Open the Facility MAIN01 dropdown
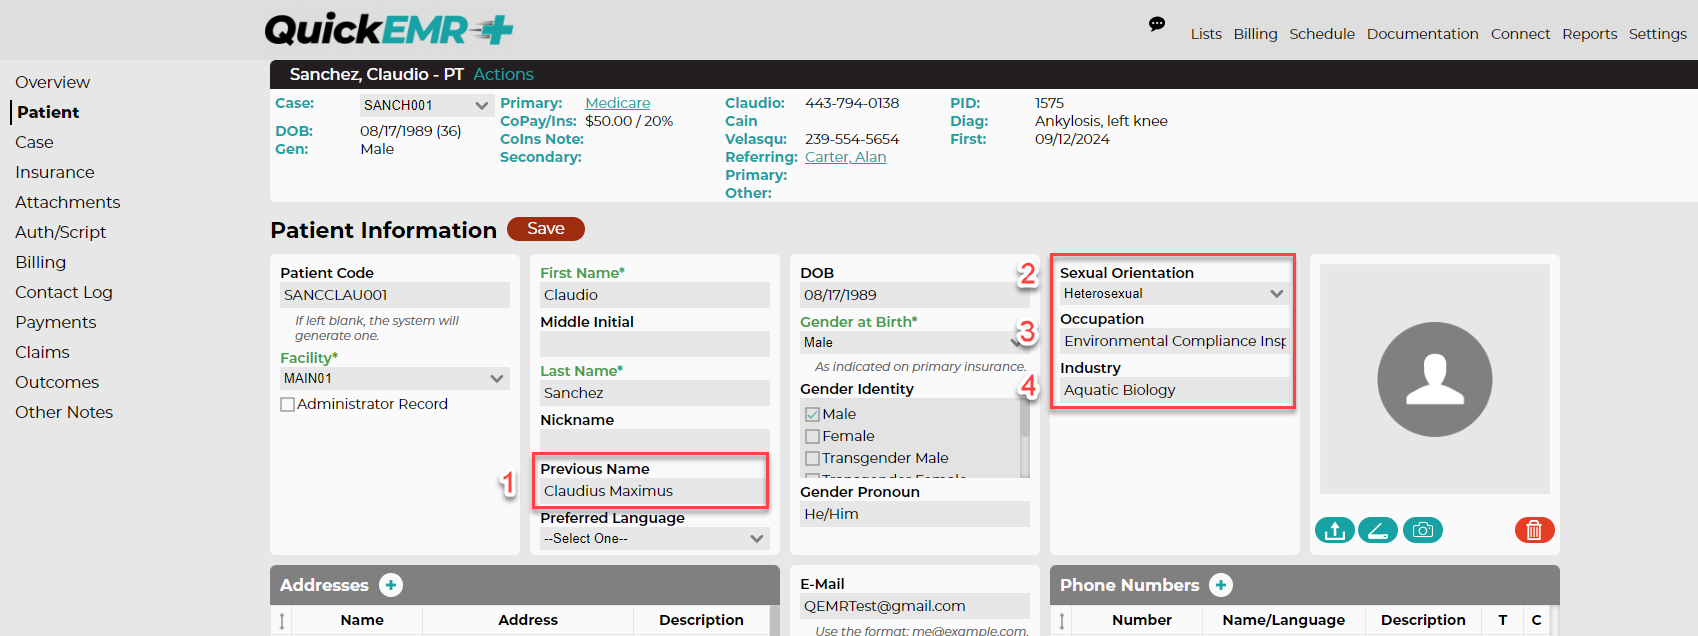 pyautogui.click(x=395, y=378)
